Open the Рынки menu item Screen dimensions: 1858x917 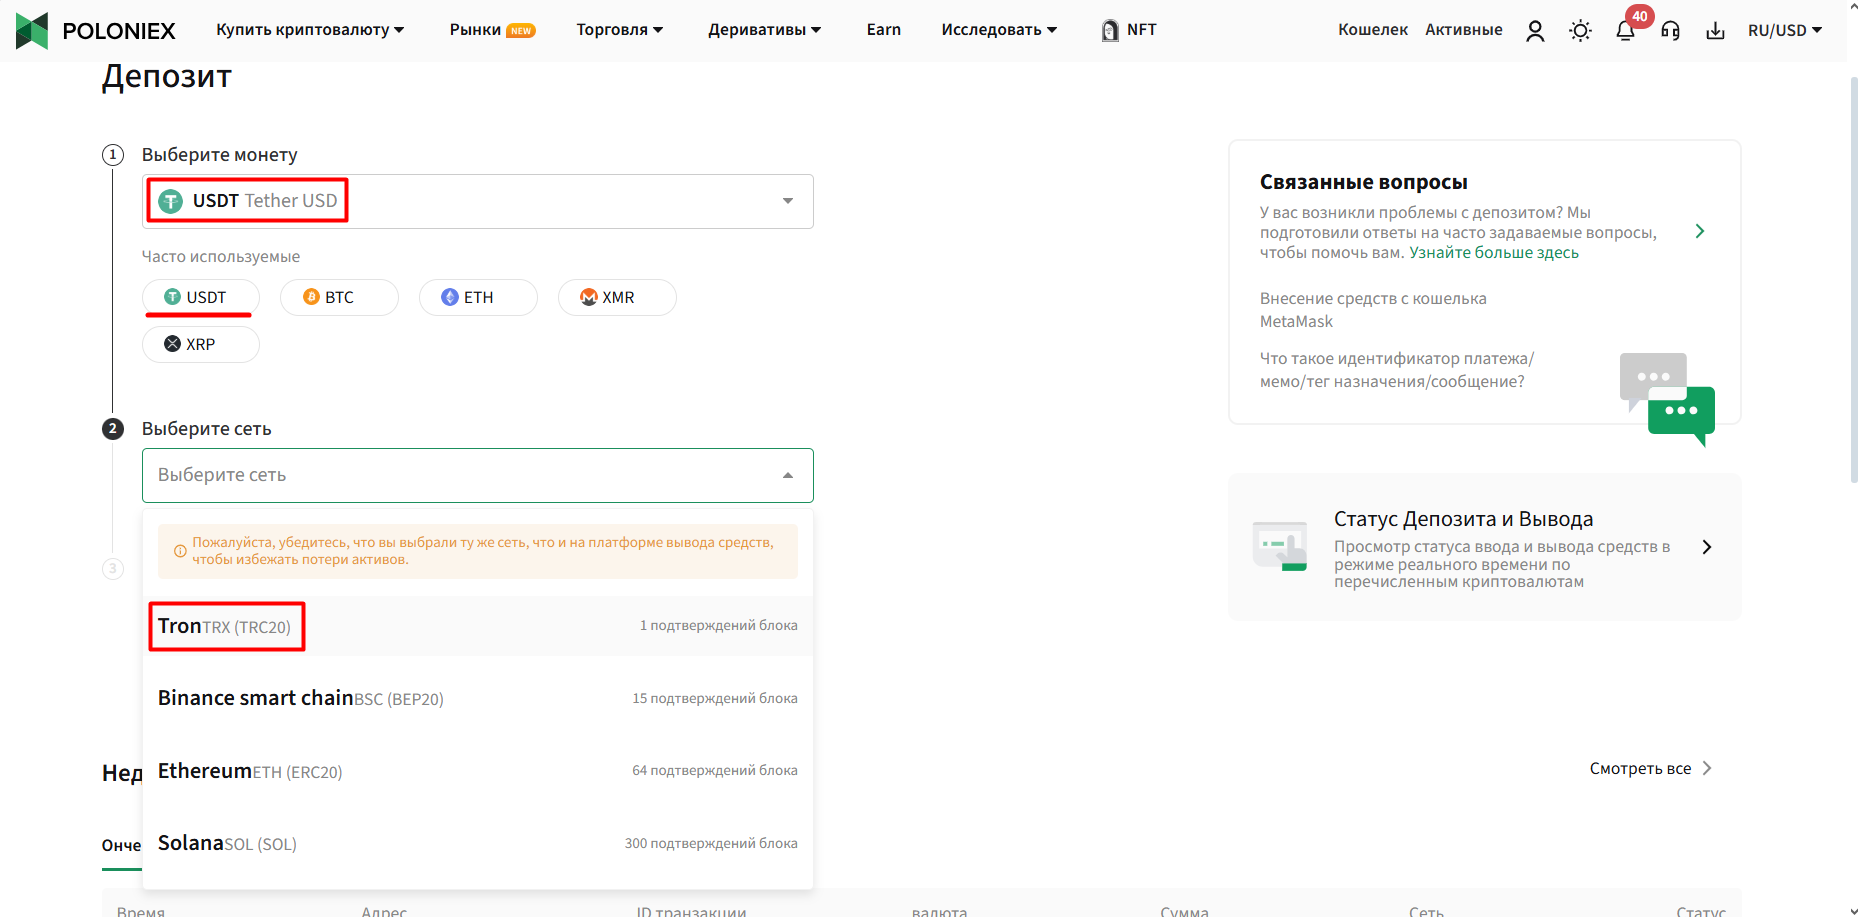click(492, 30)
